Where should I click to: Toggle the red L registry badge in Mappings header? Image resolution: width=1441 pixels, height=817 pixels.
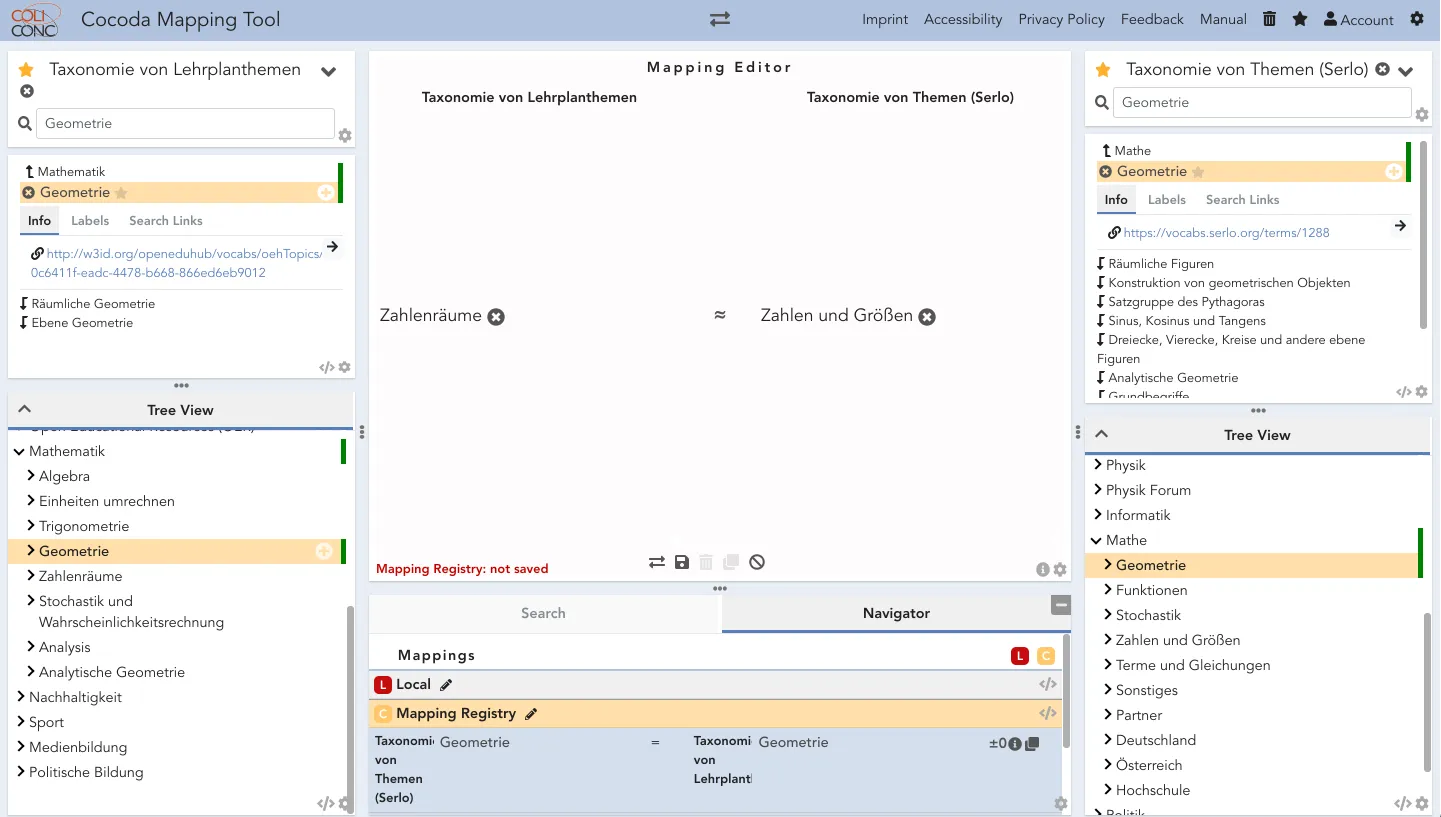[1020, 656]
